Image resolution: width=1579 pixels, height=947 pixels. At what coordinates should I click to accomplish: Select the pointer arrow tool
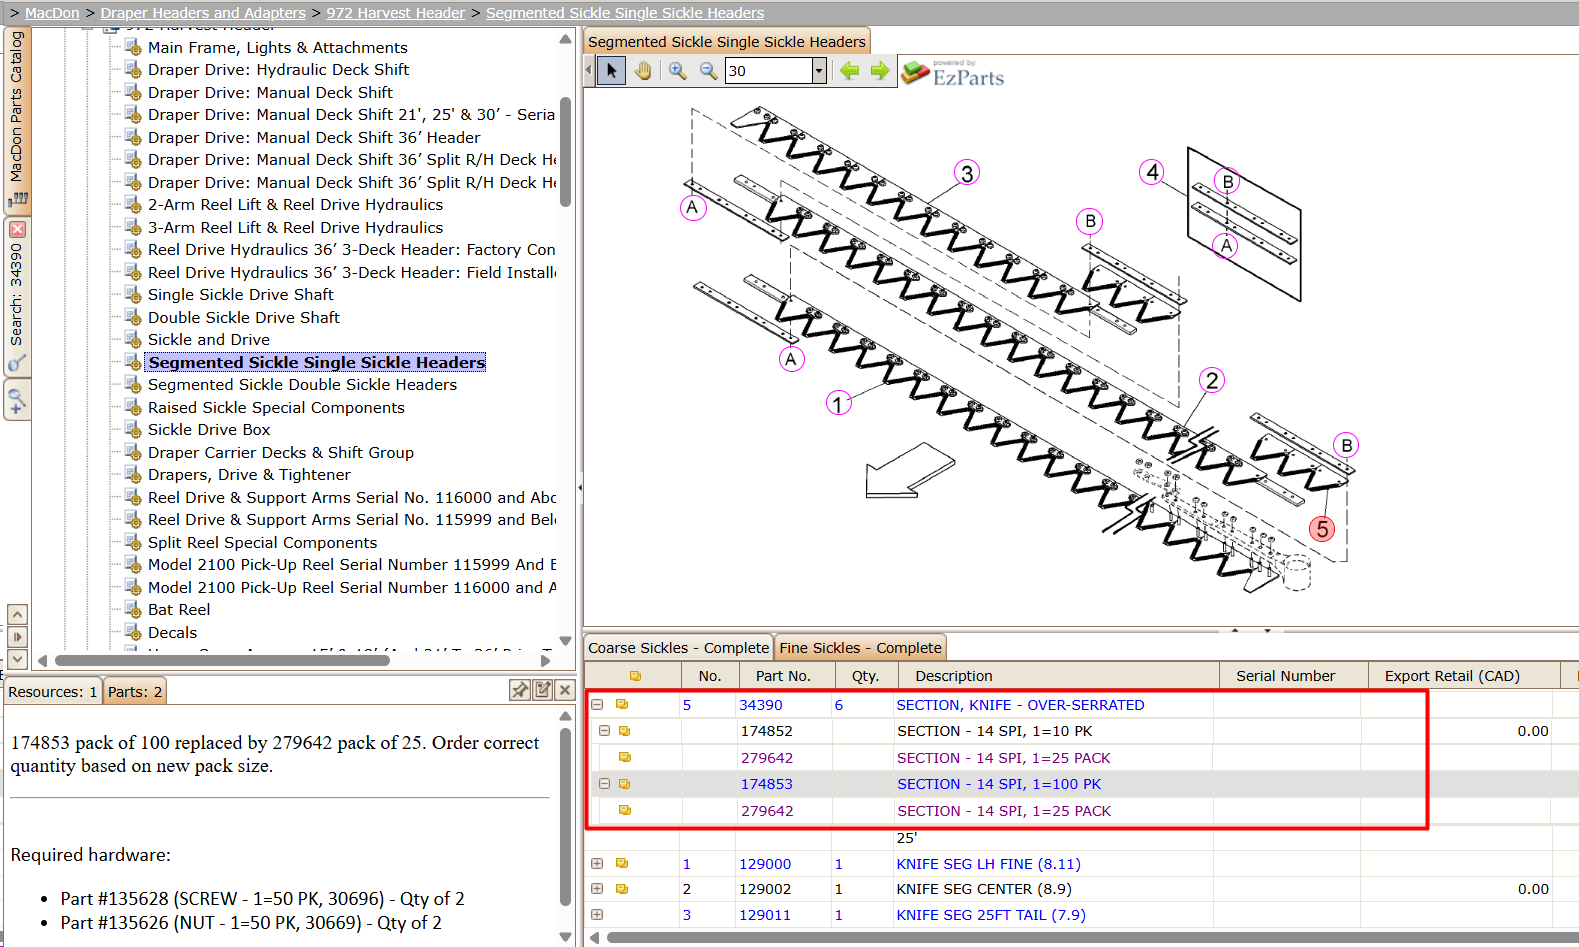click(x=611, y=71)
